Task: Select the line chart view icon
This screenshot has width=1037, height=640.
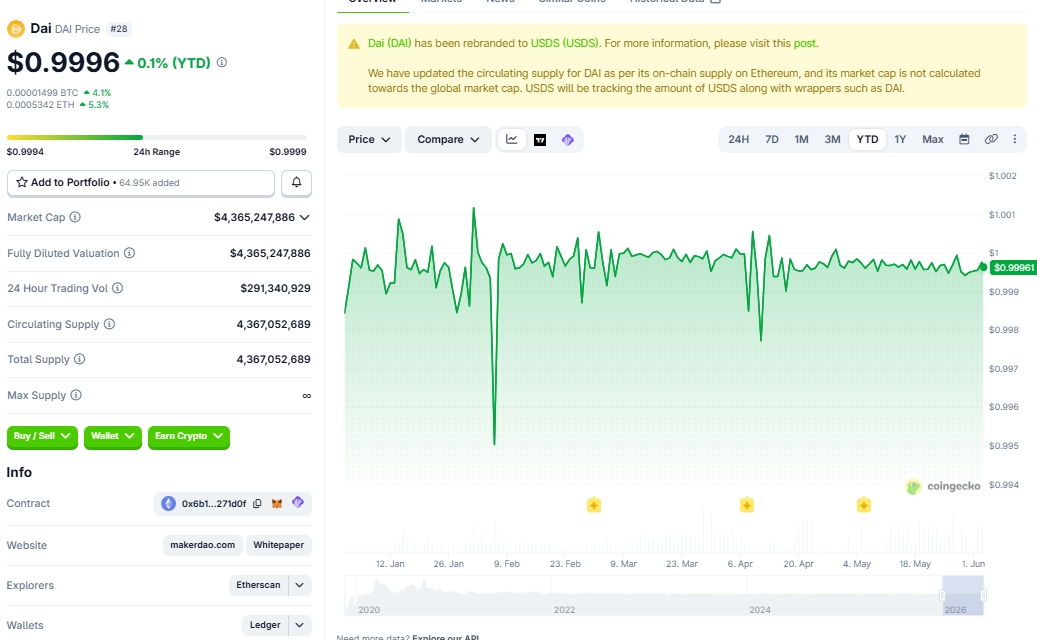Action: click(x=511, y=140)
